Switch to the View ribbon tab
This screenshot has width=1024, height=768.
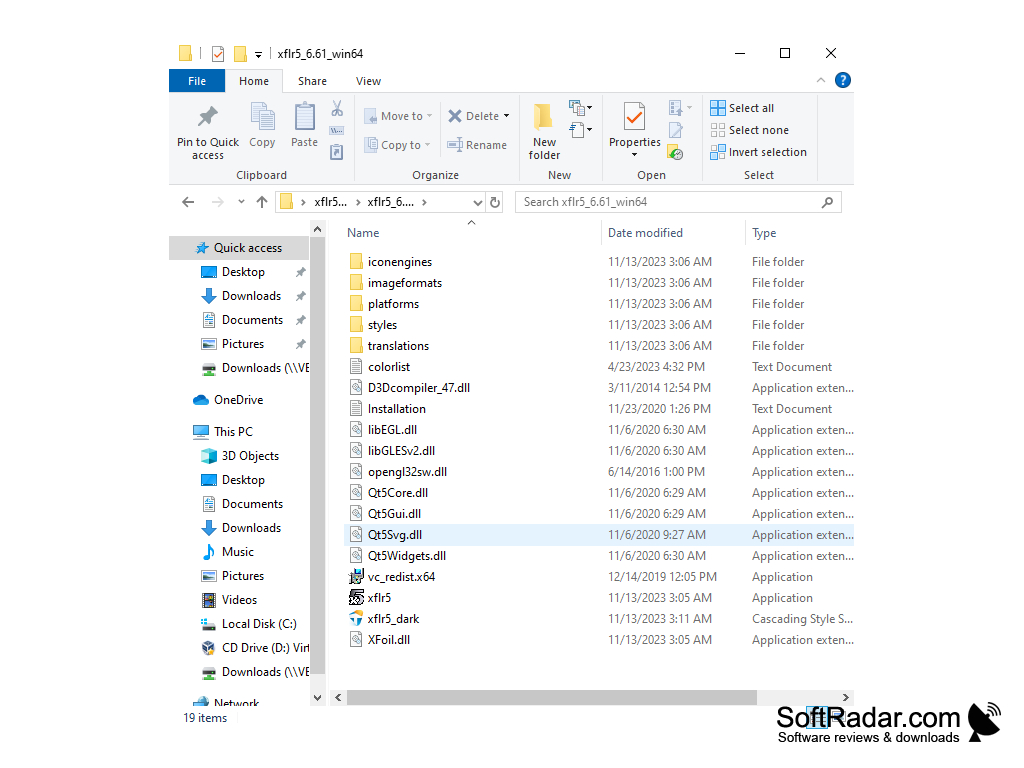pyautogui.click(x=368, y=82)
